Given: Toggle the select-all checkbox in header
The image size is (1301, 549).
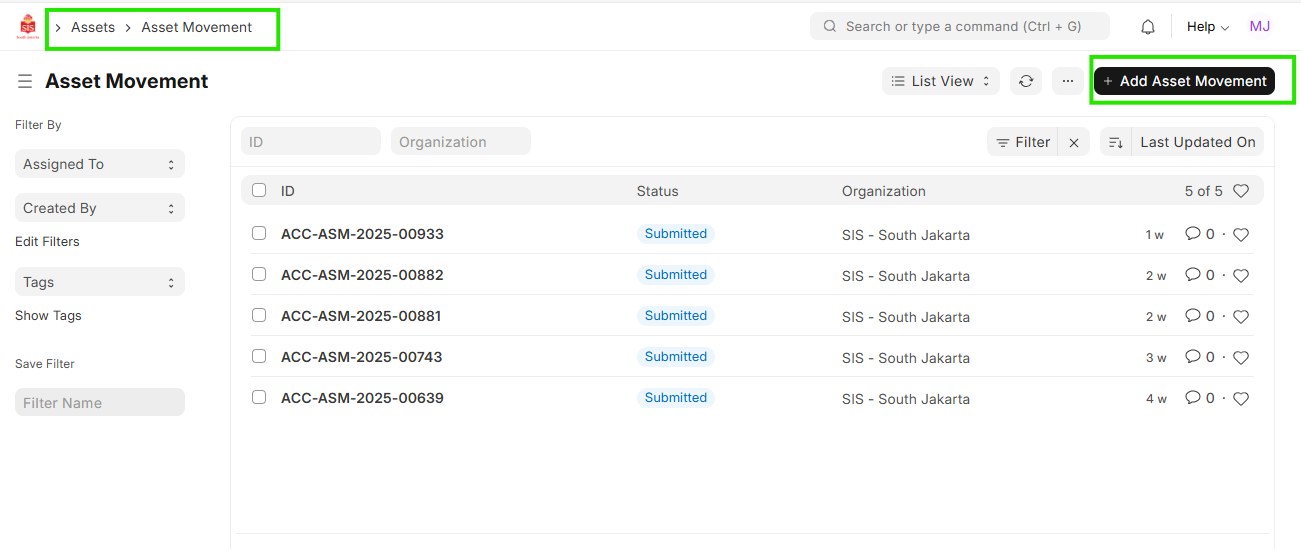Looking at the screenshot, I should tap(259, 190).
